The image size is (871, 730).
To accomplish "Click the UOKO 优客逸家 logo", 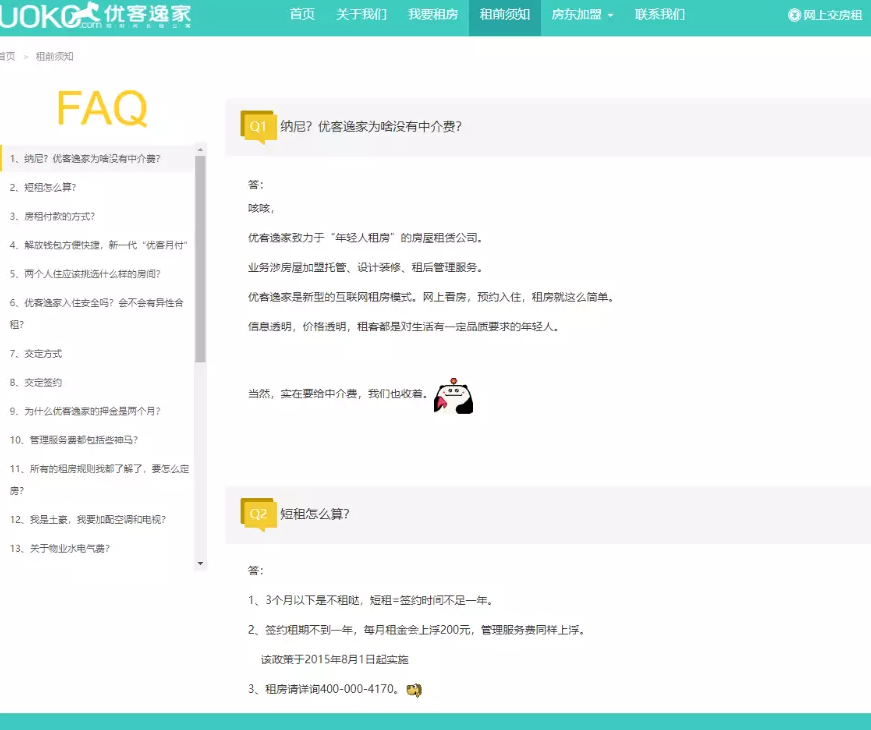I will tap(95, 15).
